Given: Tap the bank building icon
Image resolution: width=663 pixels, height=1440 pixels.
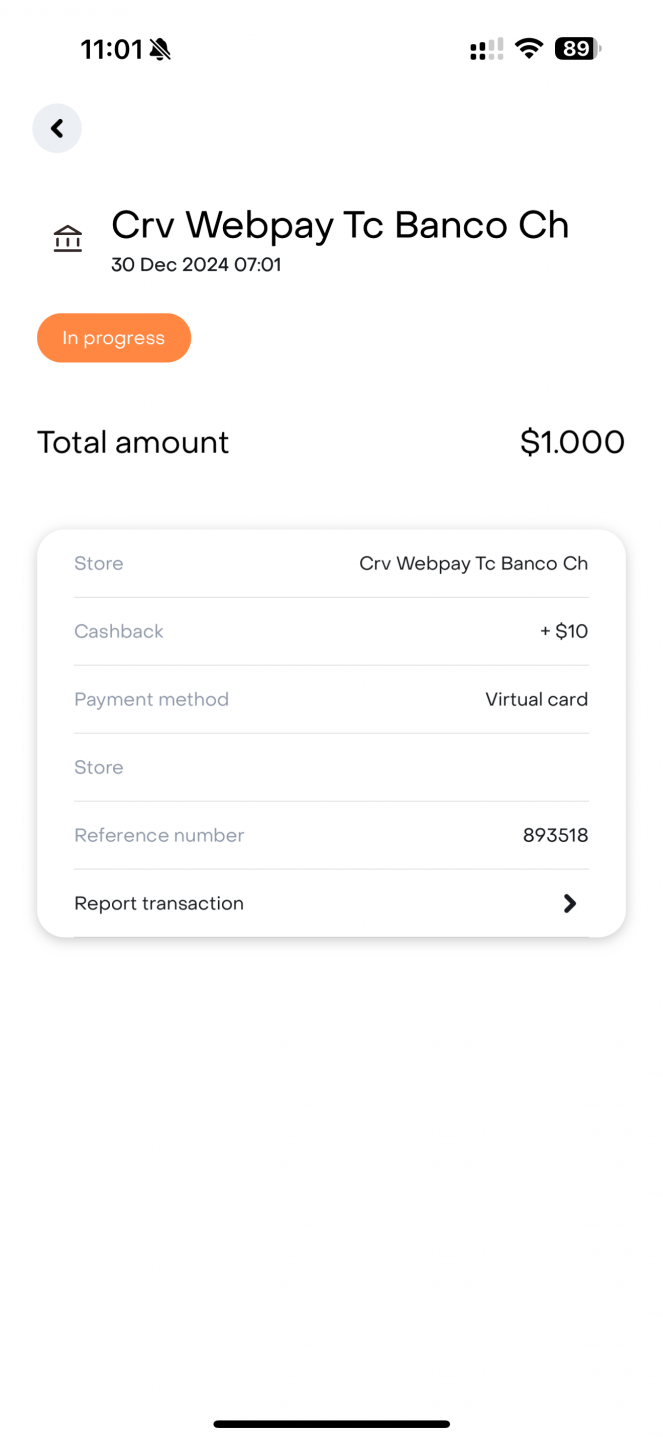Looking at the screenshot, I should coord(68,239).
